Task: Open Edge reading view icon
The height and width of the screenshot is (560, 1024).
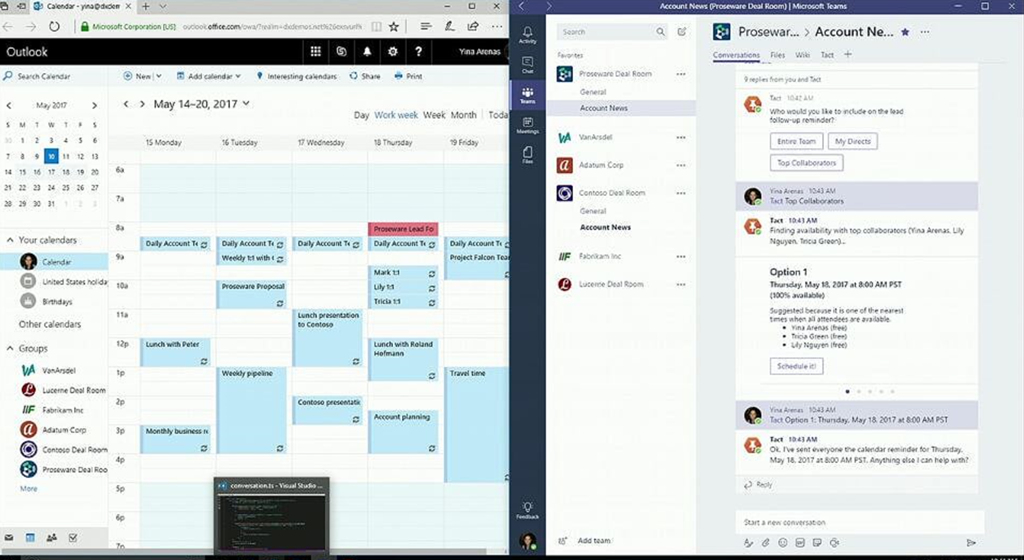Action: pyautogui.click(x=376, y=27)
